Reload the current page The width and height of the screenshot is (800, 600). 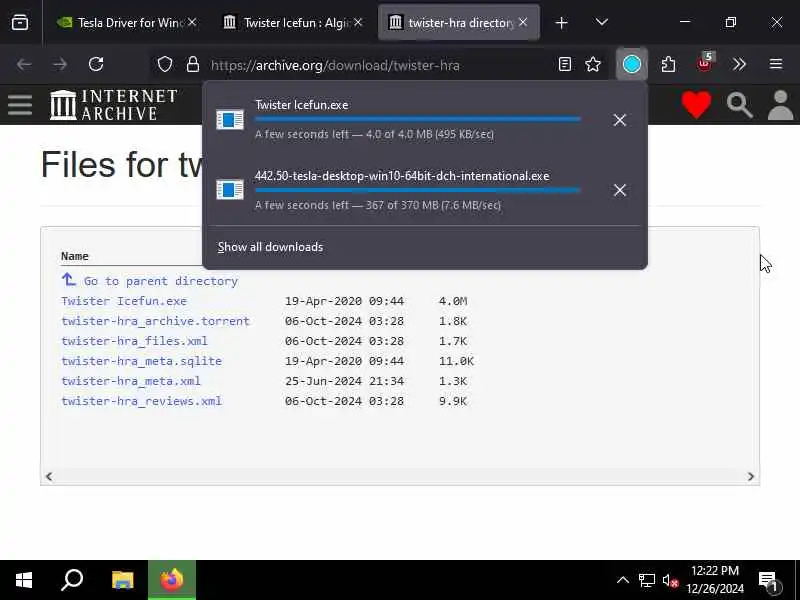point(96,64)
